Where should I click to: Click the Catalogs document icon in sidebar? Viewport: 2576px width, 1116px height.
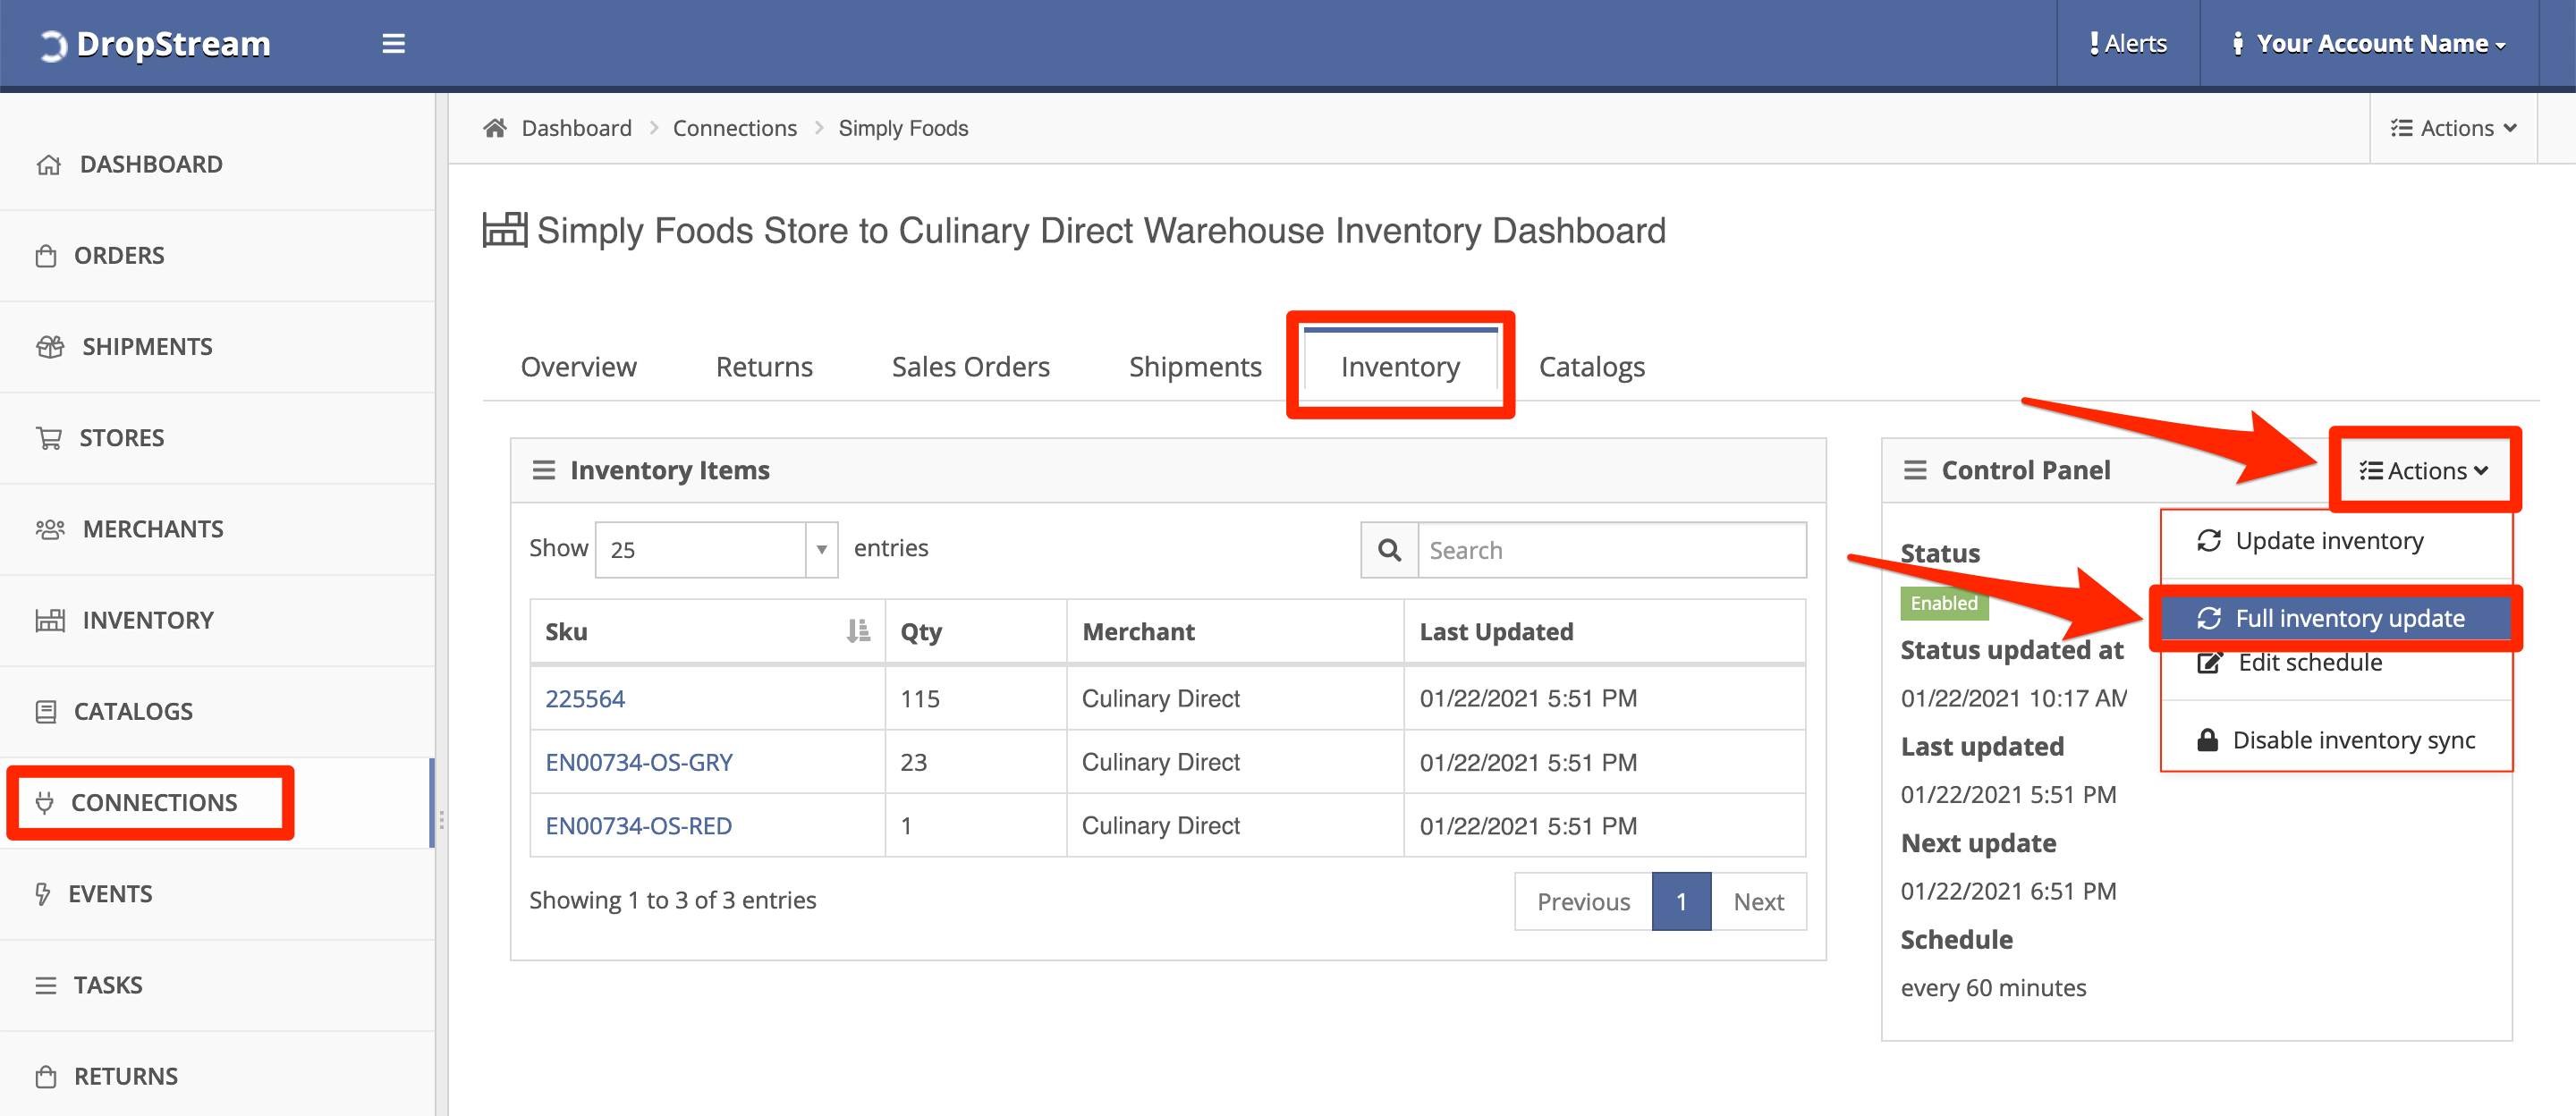46,712
